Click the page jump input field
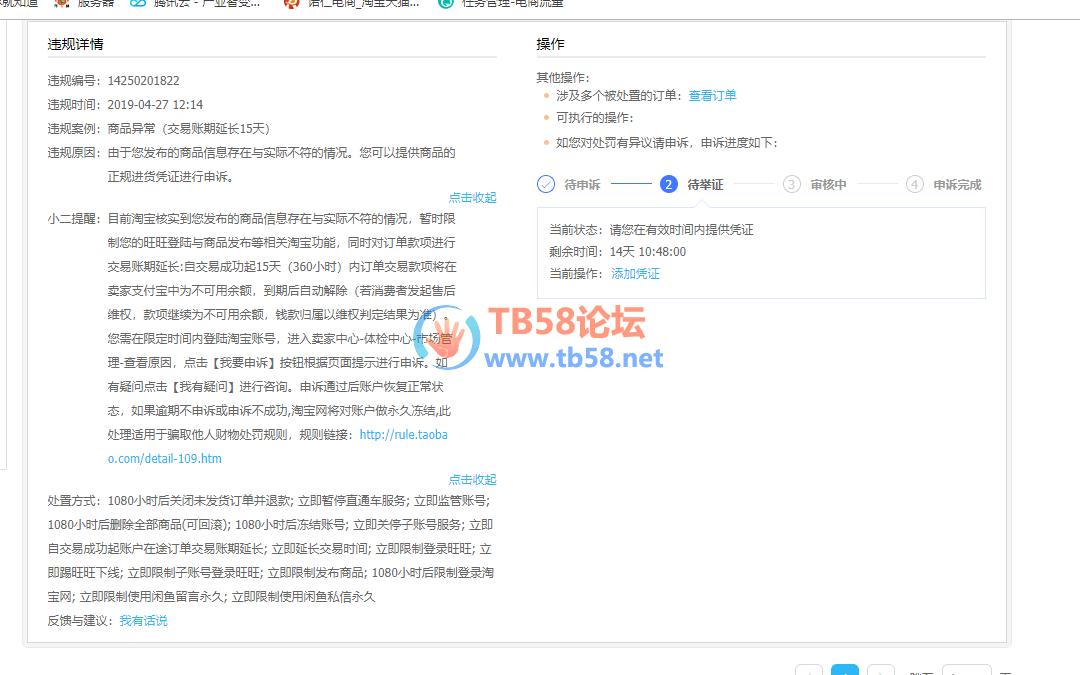Screen dimensions: 1080x675 [966, 670]
